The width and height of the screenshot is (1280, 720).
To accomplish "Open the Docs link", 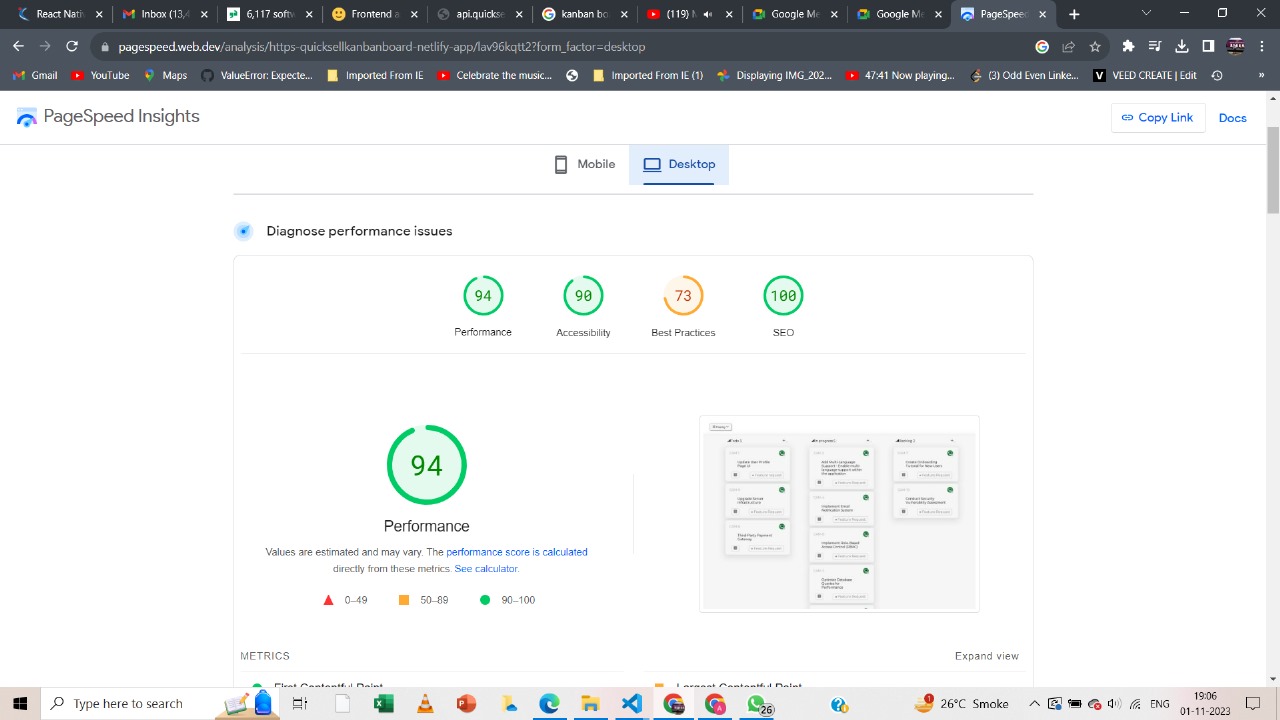I will tap(1232, 118).
